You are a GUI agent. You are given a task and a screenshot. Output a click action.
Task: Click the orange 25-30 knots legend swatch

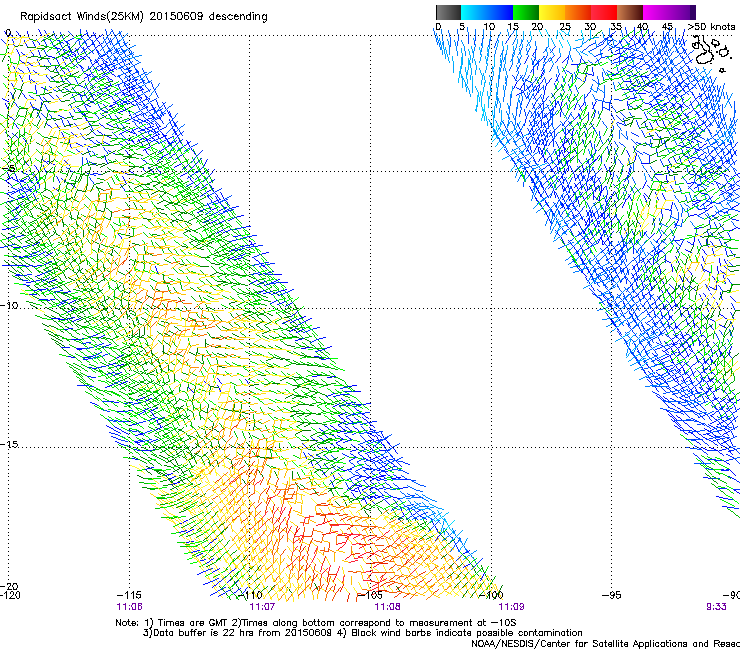pos(578,12)
